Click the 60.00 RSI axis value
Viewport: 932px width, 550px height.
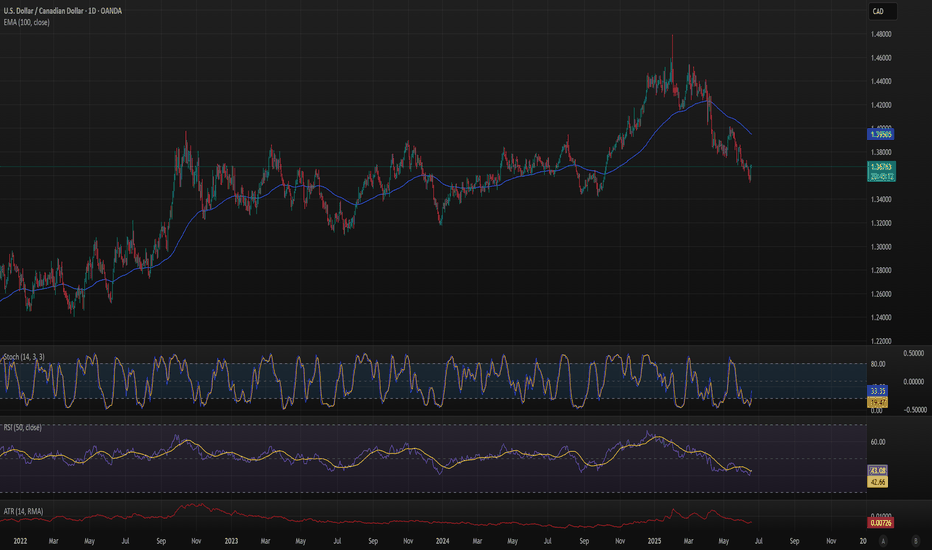point(878,442)
